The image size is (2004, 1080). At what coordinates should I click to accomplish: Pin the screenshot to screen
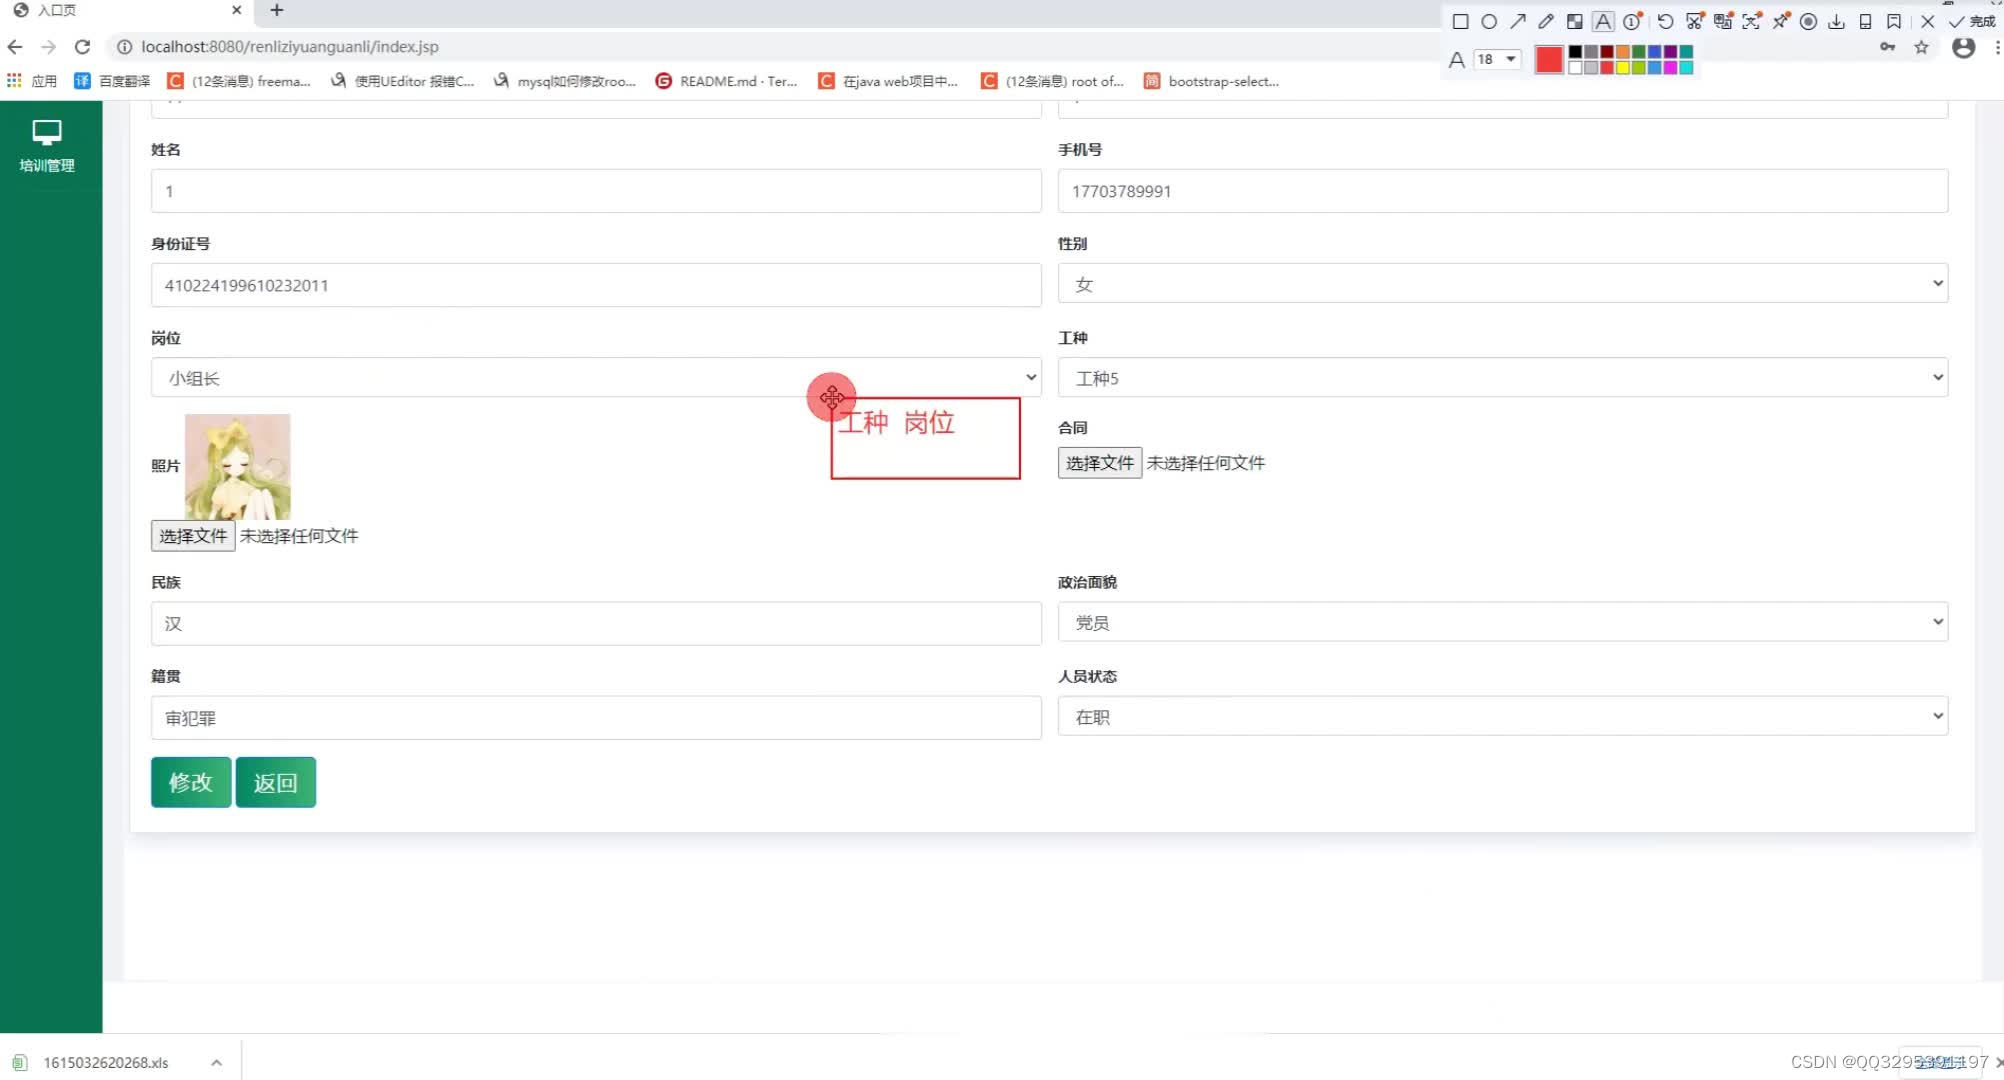point(1780,22)
